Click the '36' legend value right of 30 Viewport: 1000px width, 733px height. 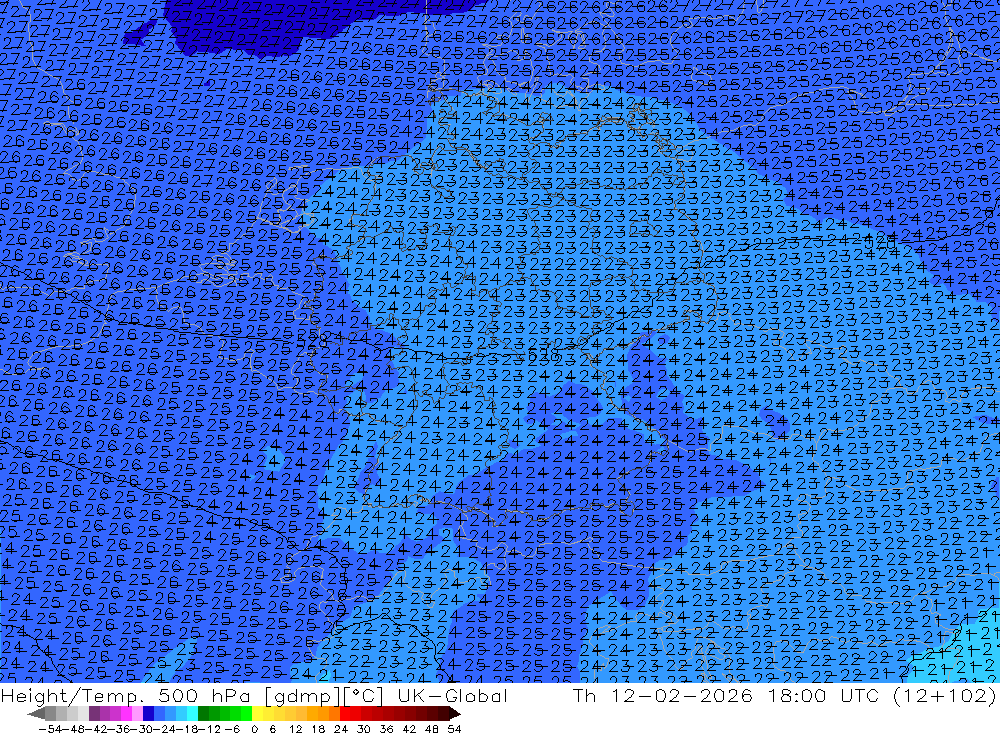click(x=386, y=729)
